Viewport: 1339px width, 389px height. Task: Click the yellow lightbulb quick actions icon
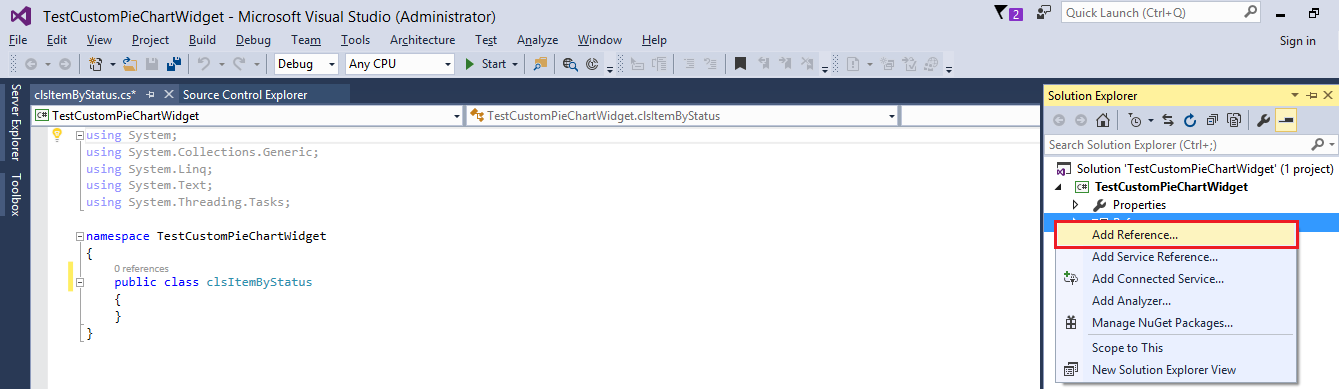pos(57,135)
